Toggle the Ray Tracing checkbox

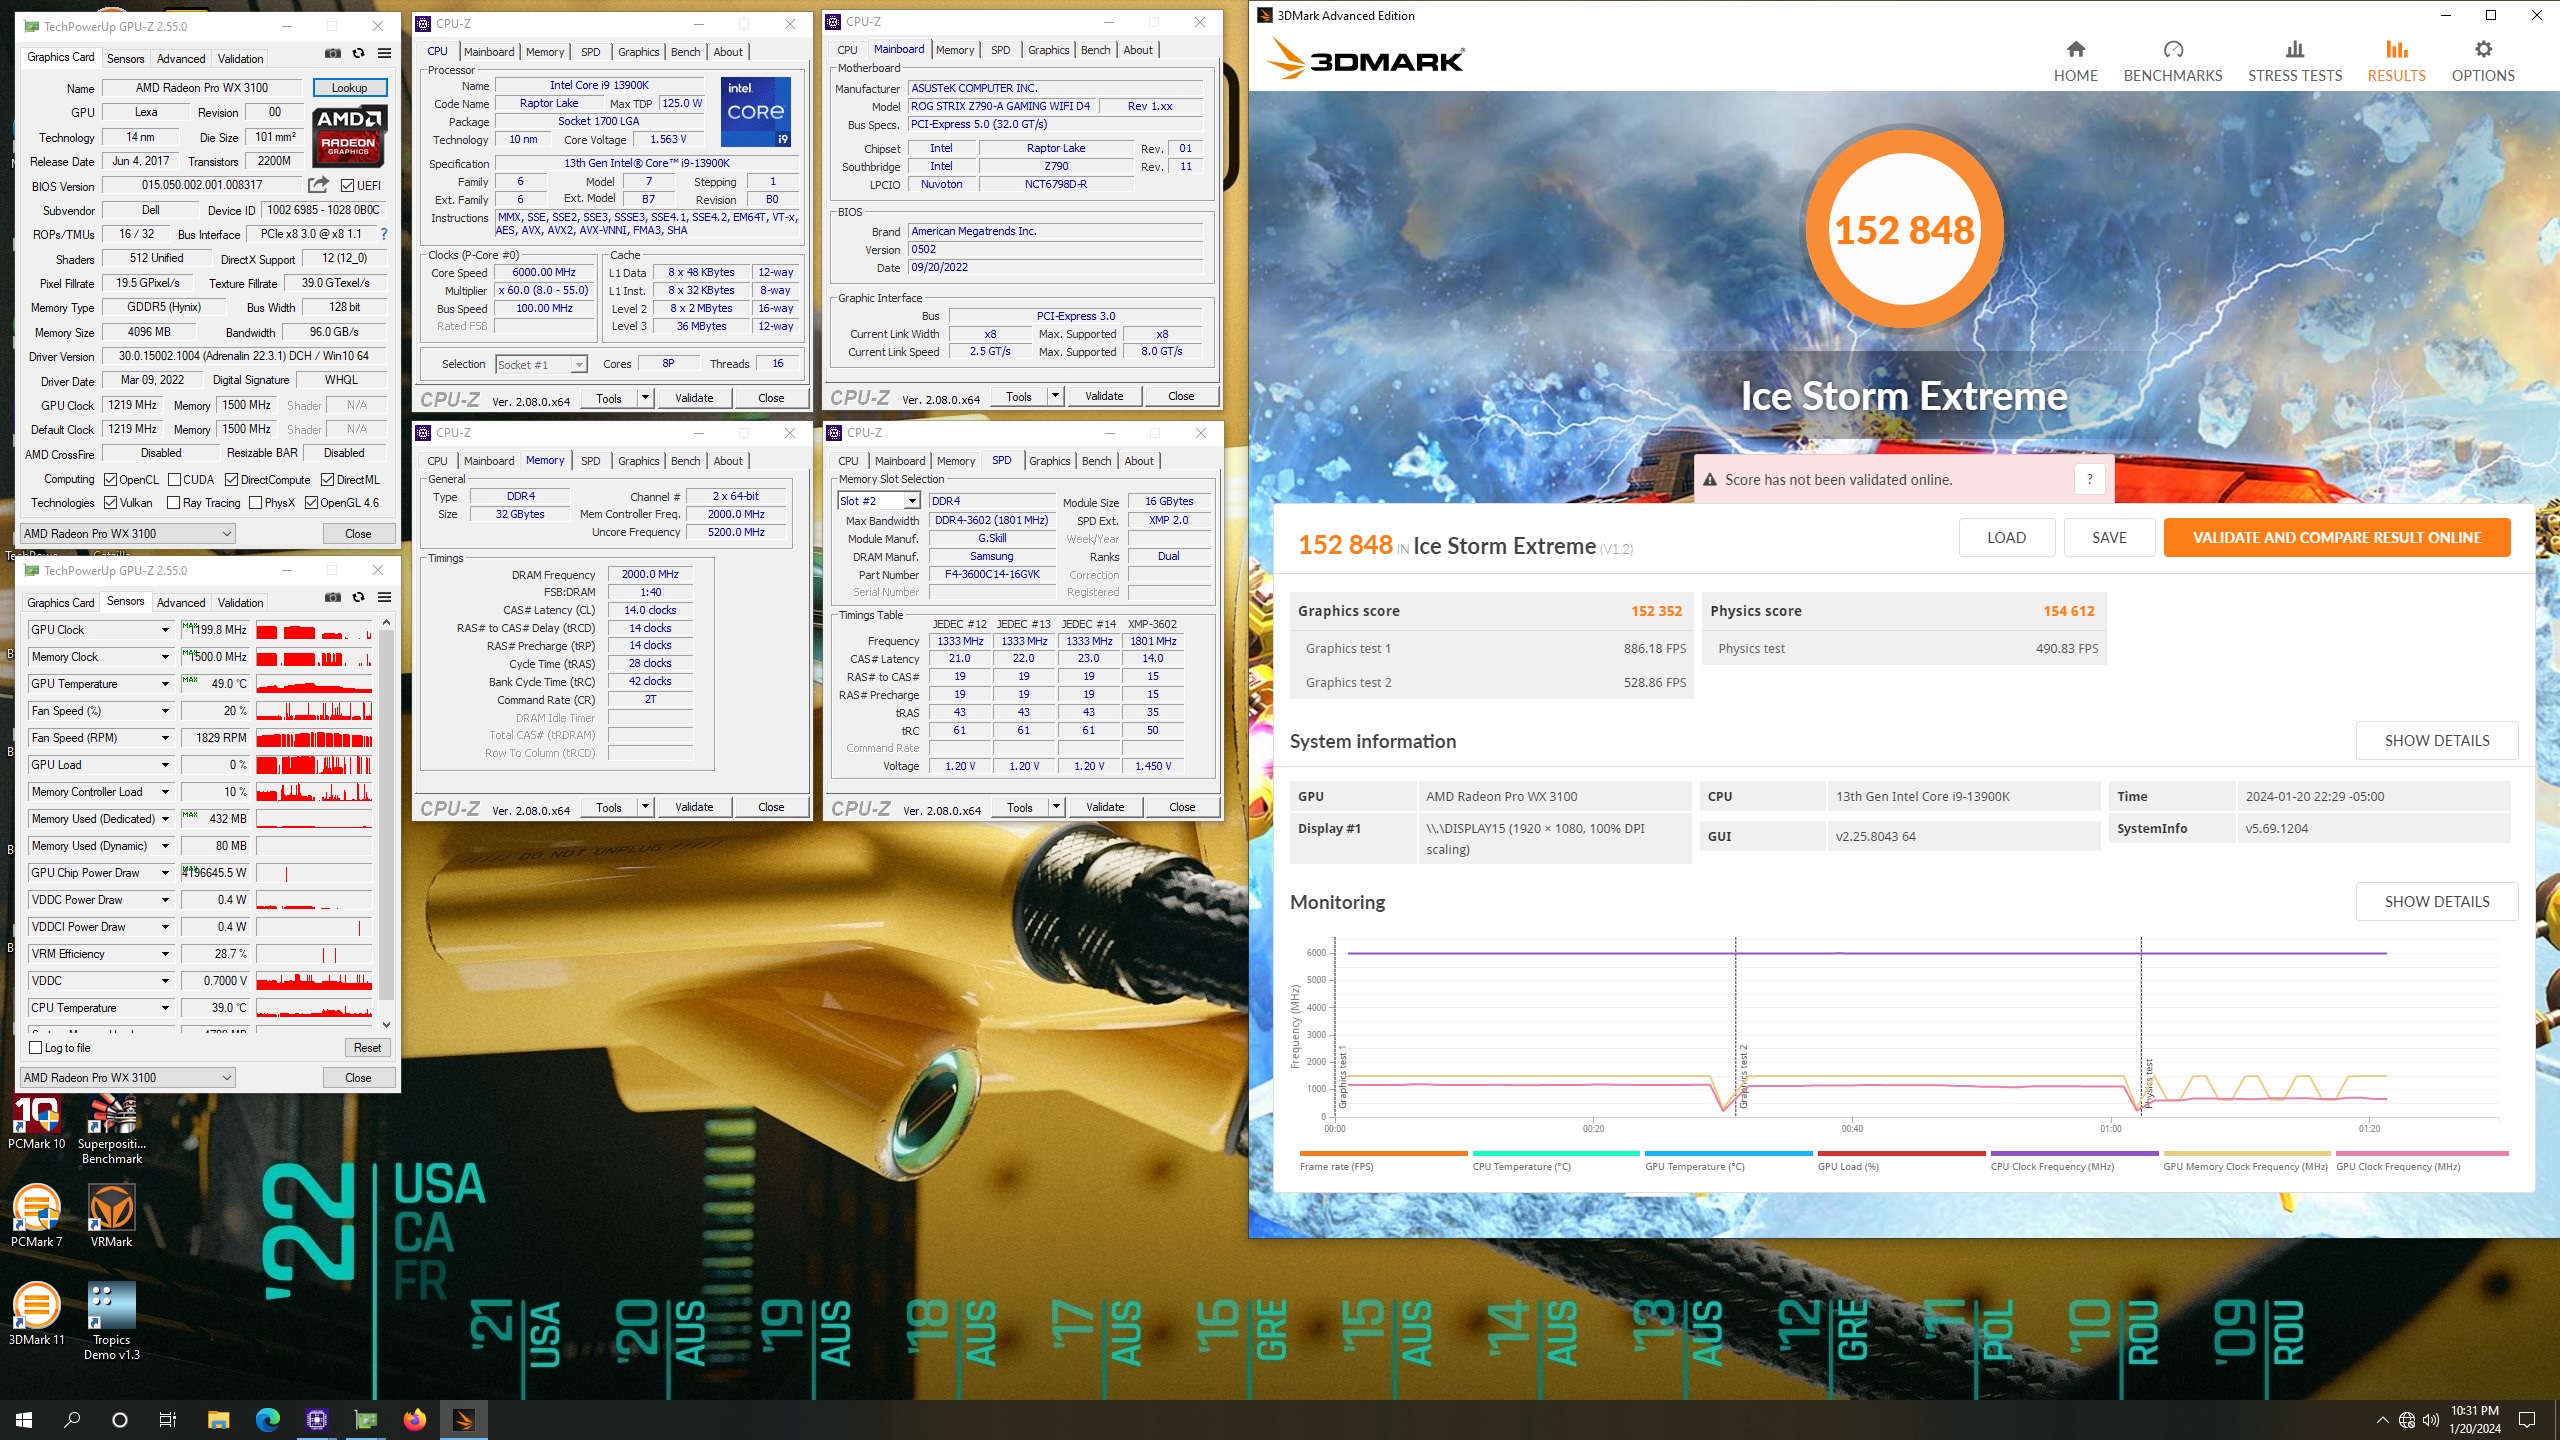pos(173,502)
